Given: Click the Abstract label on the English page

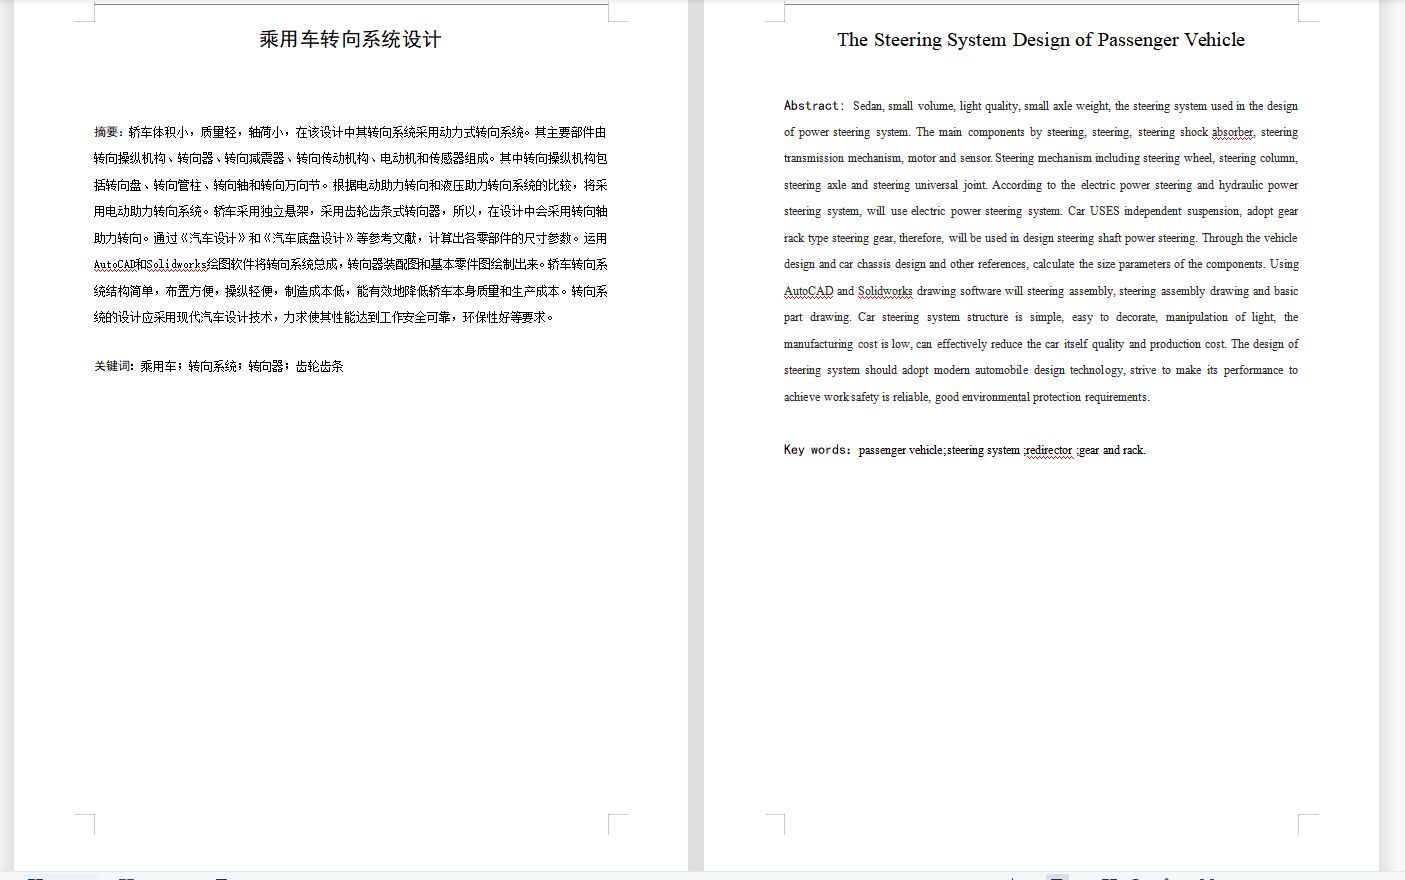Looking at the screenshot, I should [x=811, y=106].
